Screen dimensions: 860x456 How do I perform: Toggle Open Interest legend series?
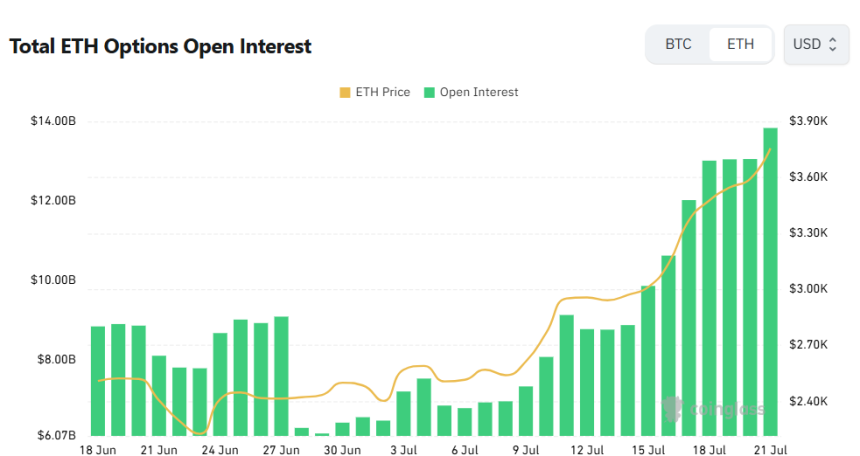pos(471,92)
